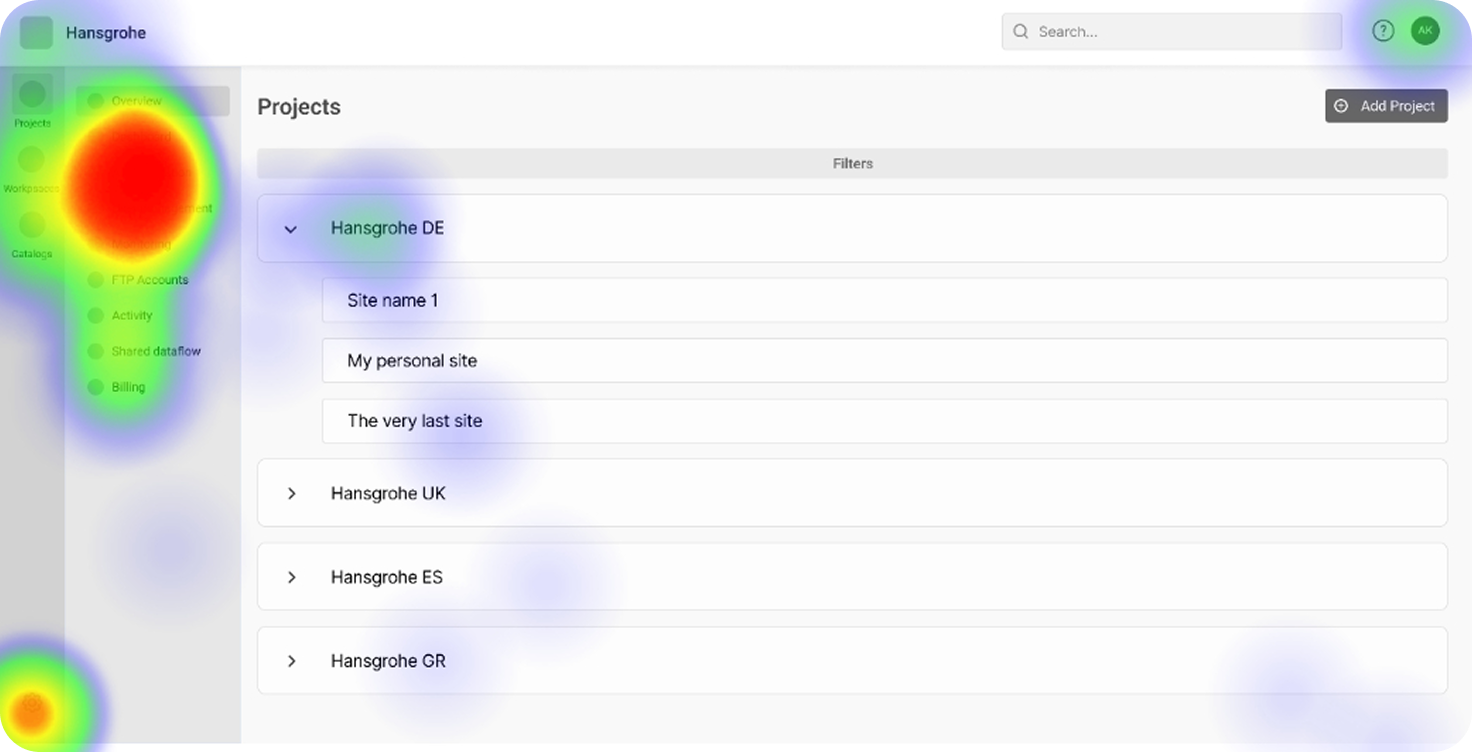The width and height of the screenshot is (1472, 752).
Task: Click the Hansgrohe GR project title
Action: tap(388, 661)
